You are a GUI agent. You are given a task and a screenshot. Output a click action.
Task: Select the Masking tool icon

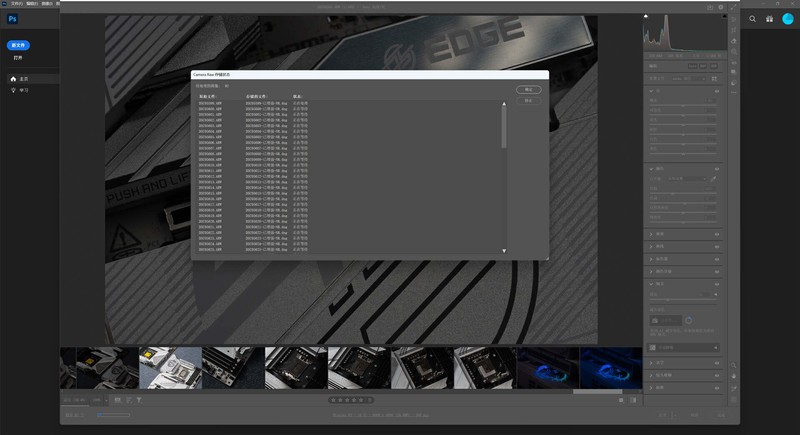[x=734, y=52]
